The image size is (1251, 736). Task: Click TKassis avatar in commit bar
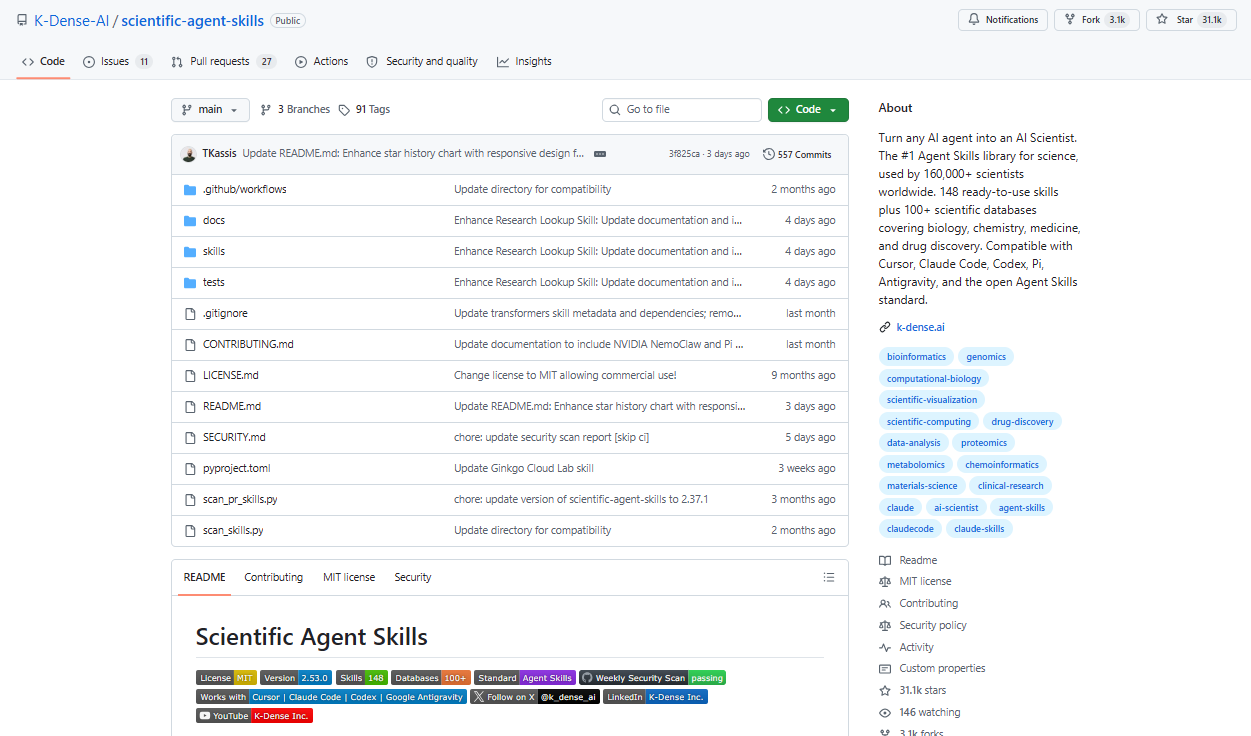[188, 154]
